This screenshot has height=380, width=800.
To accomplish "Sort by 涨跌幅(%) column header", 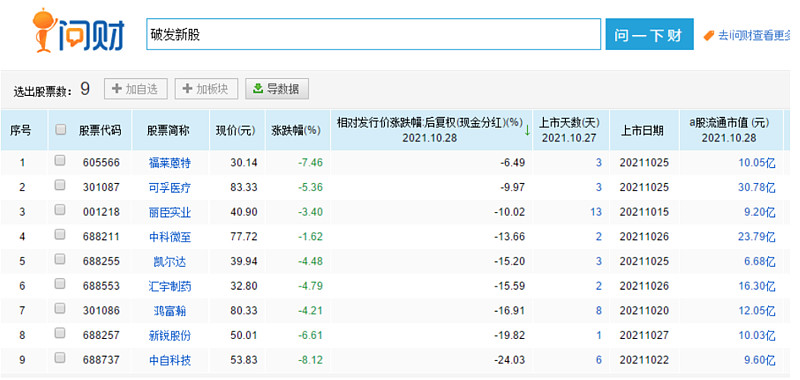I will tap(296, 131).
